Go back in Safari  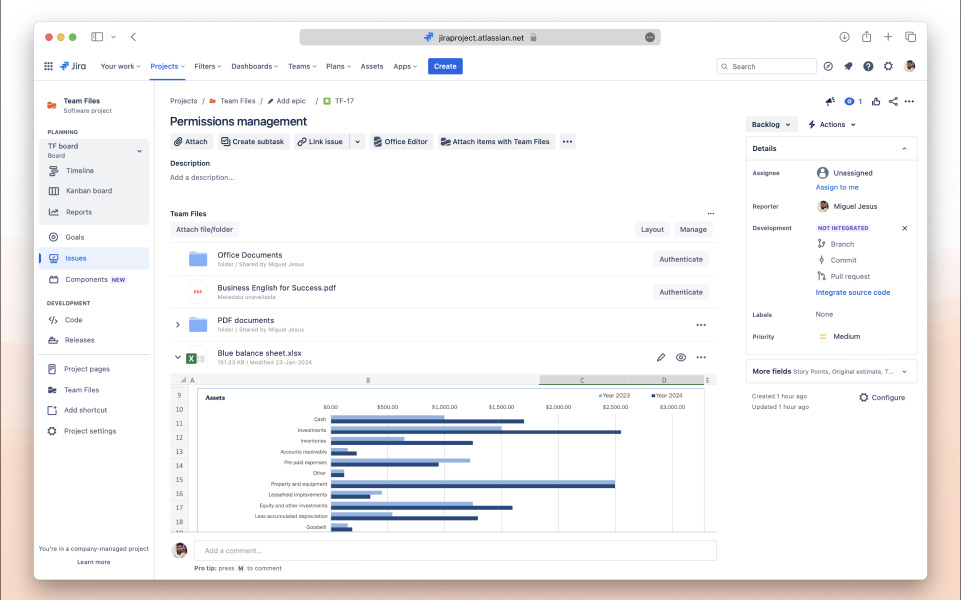point(134,37)
